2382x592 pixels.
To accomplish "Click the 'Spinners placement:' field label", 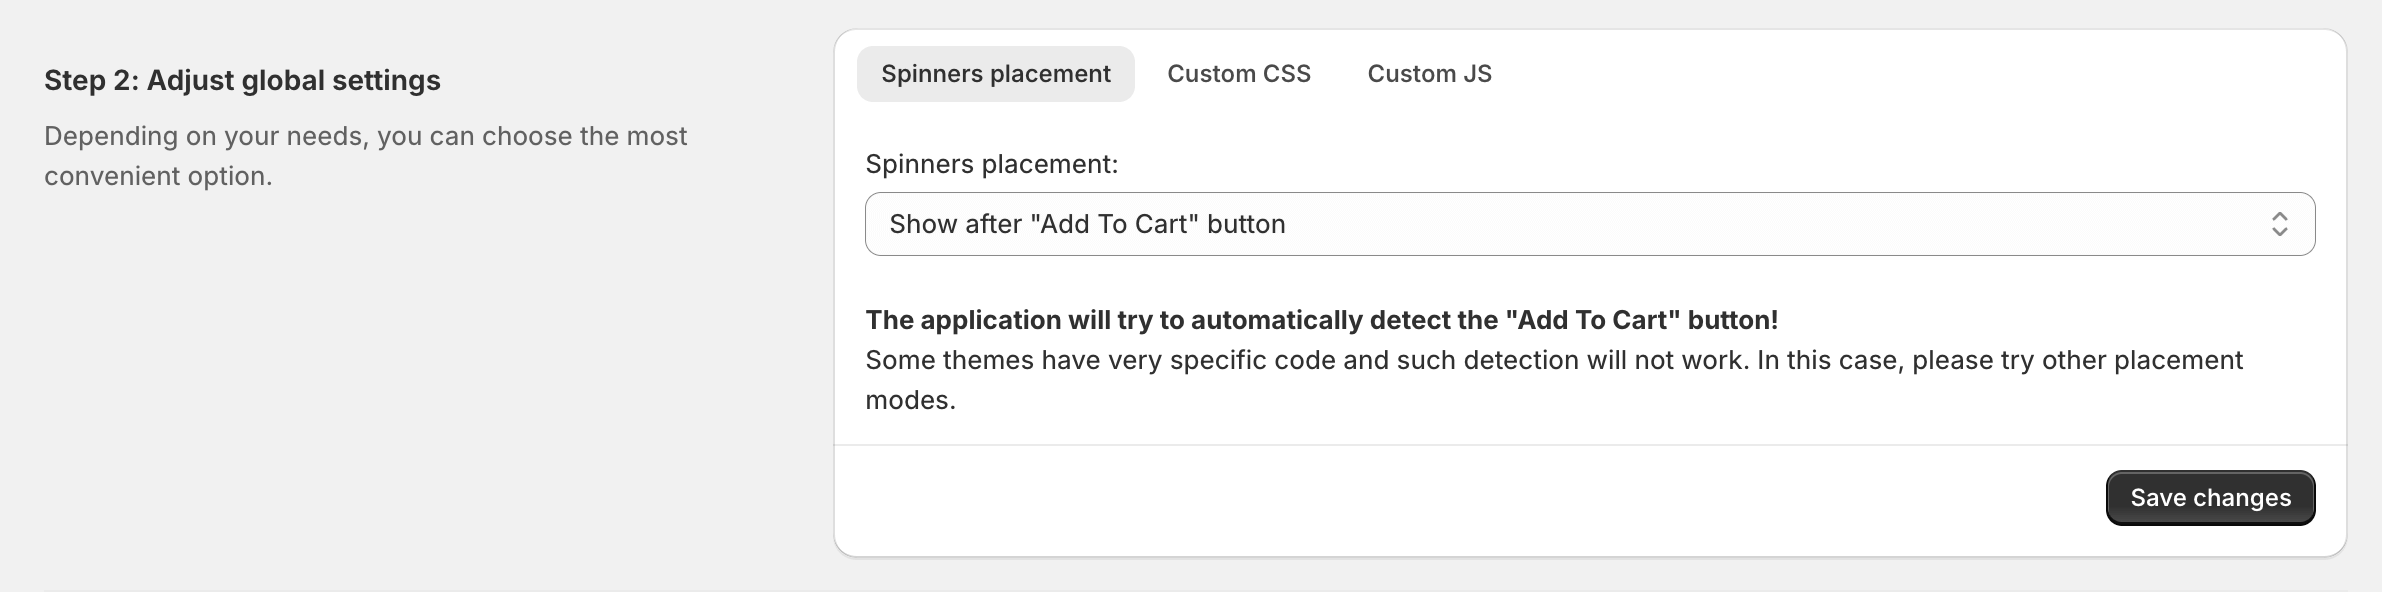I will (992, 164).
